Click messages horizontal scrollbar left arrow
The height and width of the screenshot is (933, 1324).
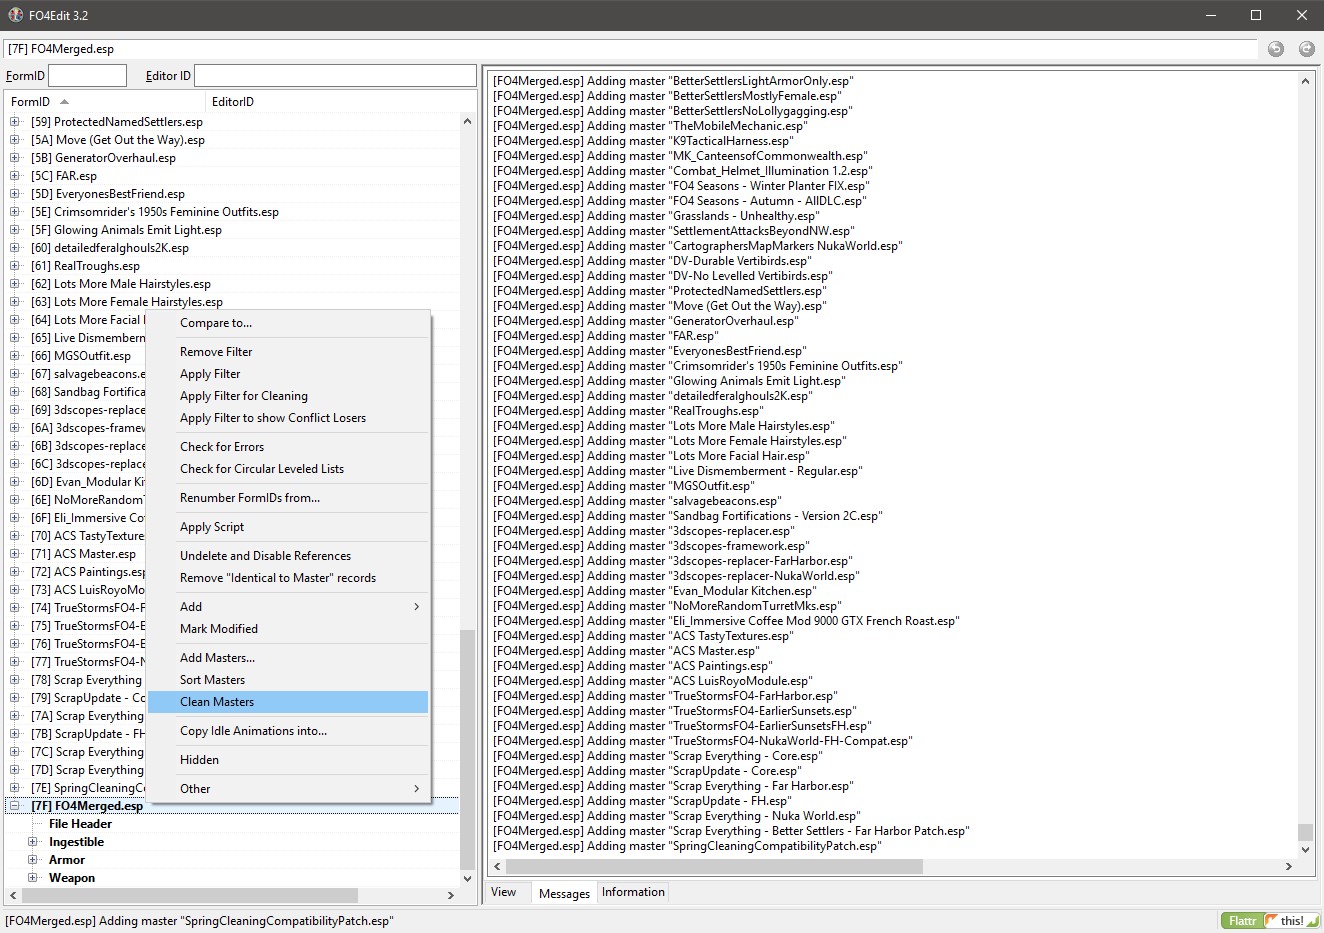click(x=497, y=867)
